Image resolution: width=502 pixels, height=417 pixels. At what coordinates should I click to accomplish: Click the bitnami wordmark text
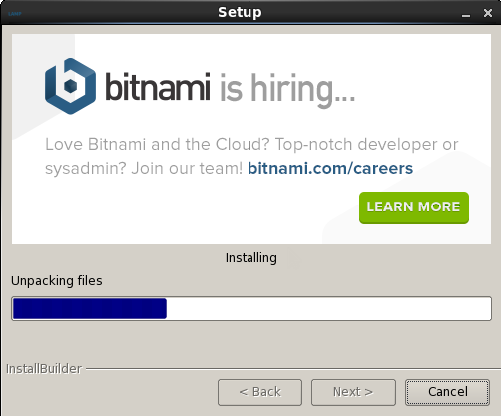158,87
